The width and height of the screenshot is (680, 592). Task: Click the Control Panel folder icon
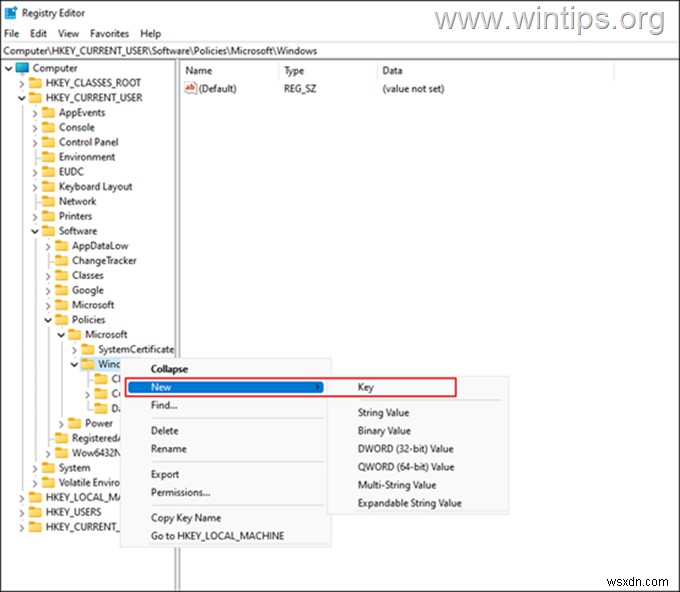pos(48,142)
